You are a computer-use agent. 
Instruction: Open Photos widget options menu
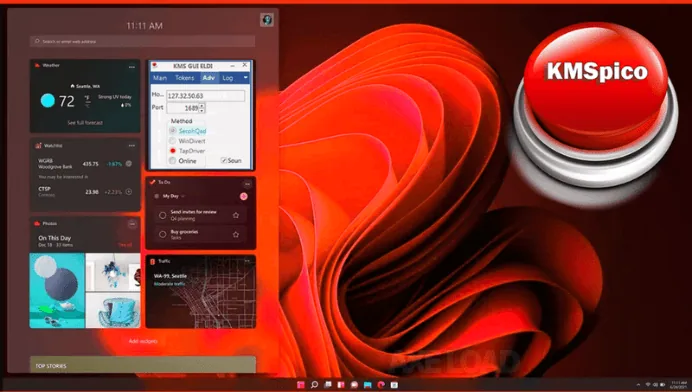(x=132, y=224)
